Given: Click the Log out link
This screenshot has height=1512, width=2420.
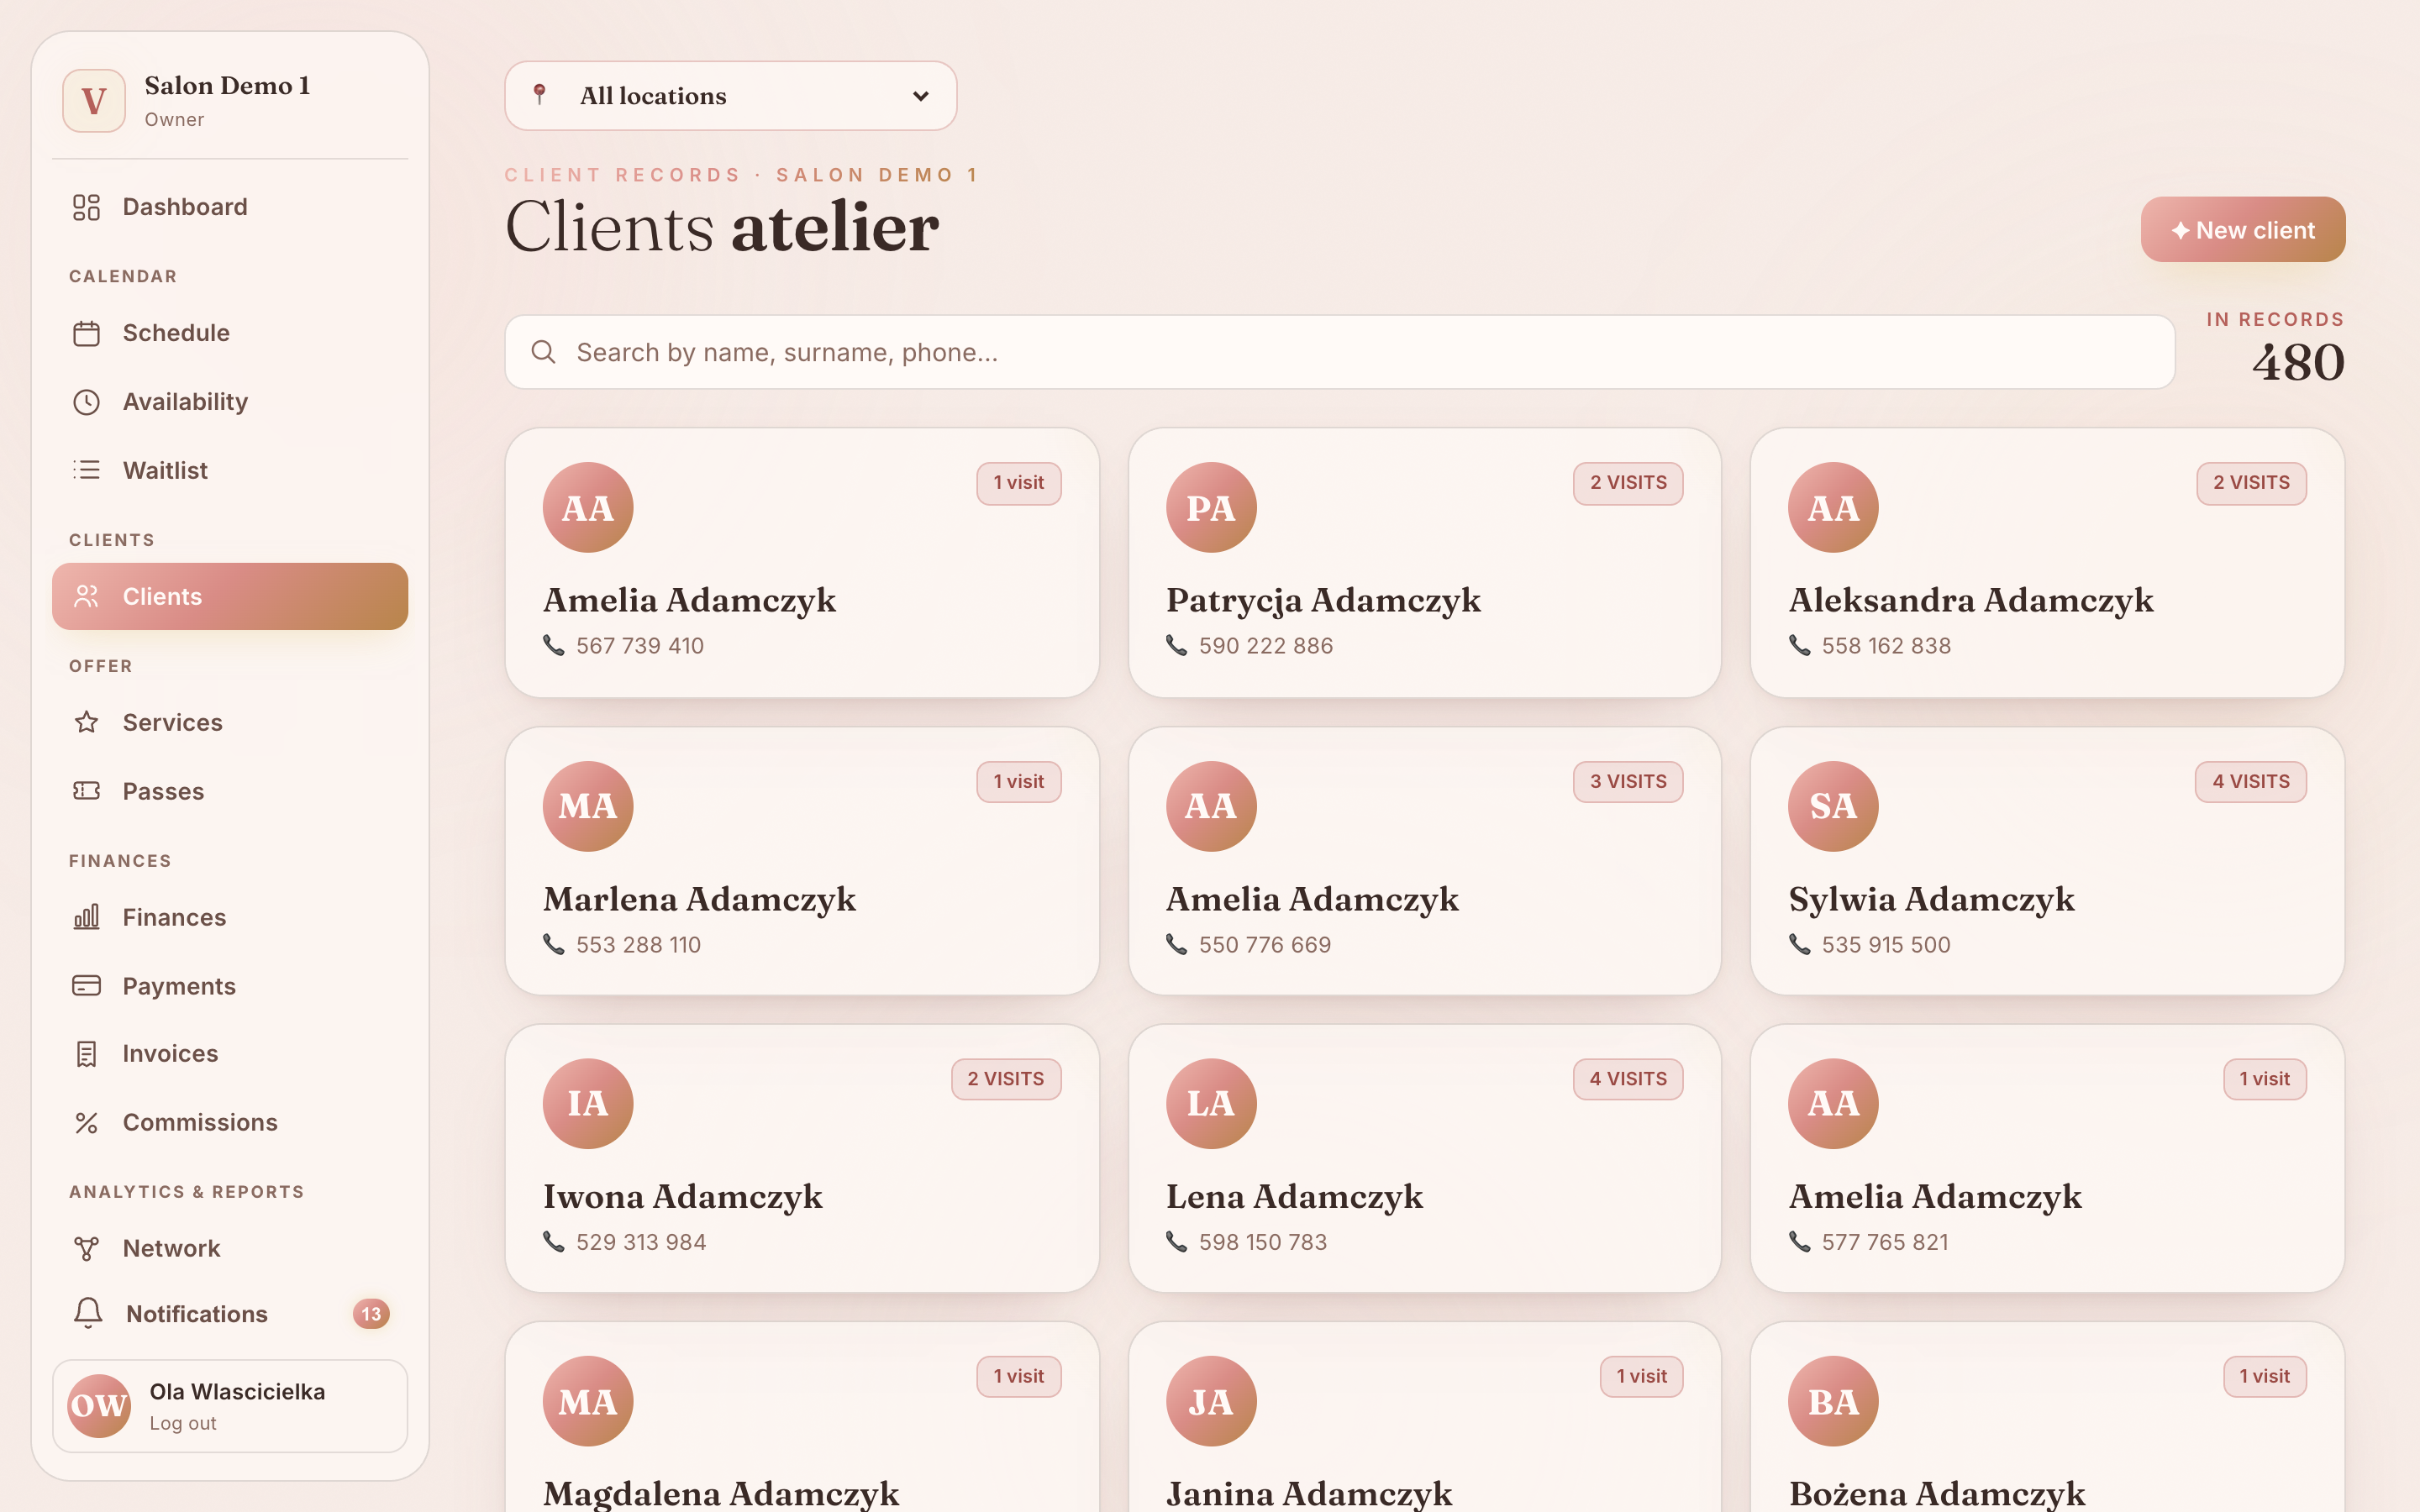Looking at the screenshot, I should [x=183, y=1423].
